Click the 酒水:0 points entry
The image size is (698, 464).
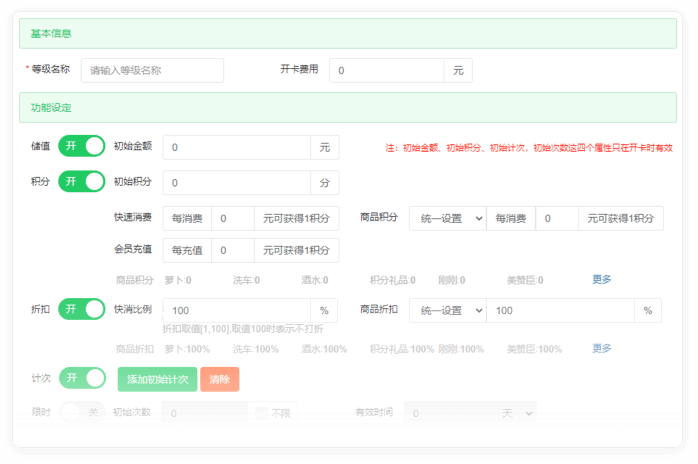(x=315, y=280)
